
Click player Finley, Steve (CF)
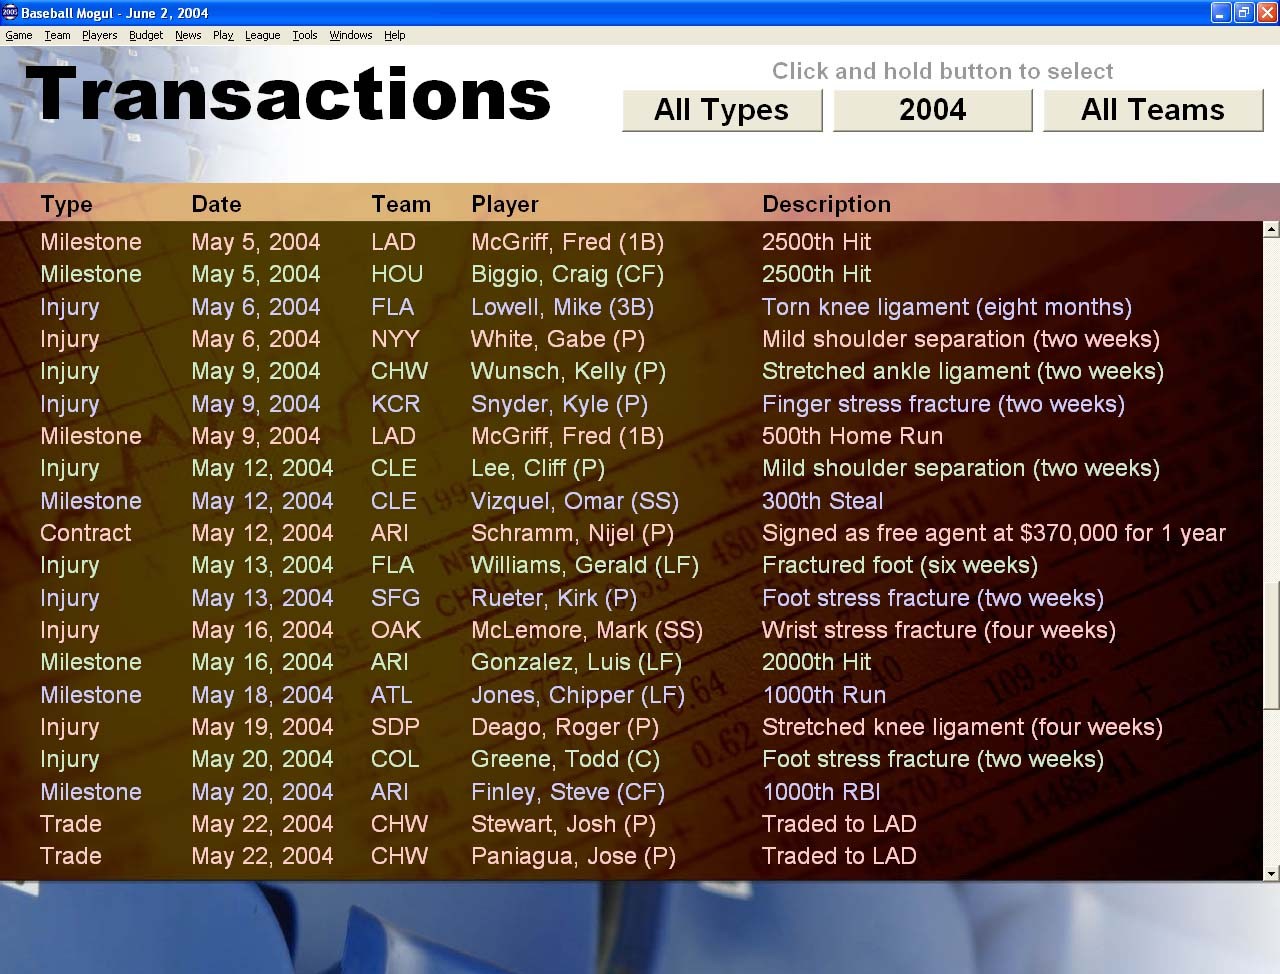coord(568,792)
